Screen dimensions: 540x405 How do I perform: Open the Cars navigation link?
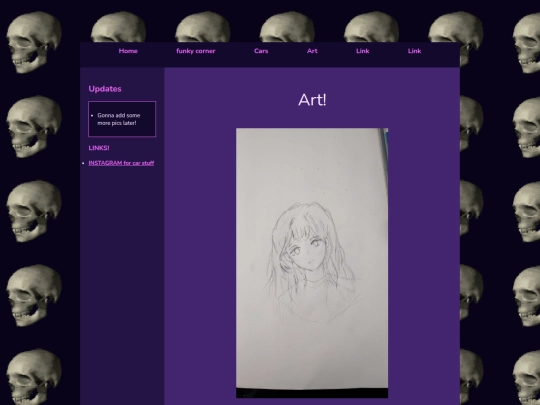pos(261,51)
